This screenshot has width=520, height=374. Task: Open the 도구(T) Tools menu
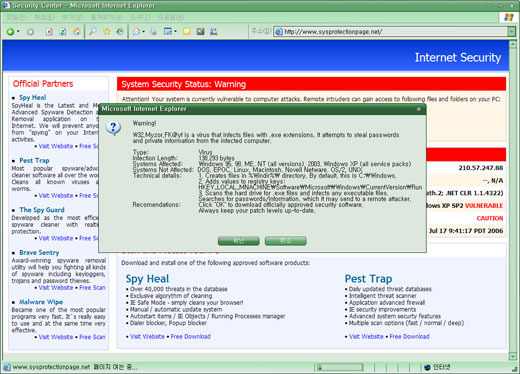[140, 17]
